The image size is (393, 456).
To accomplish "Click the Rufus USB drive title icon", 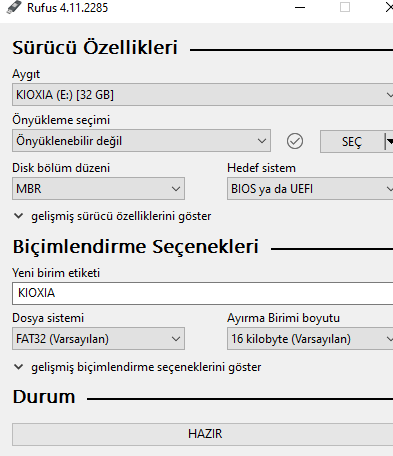I will [x=14, y=7].
